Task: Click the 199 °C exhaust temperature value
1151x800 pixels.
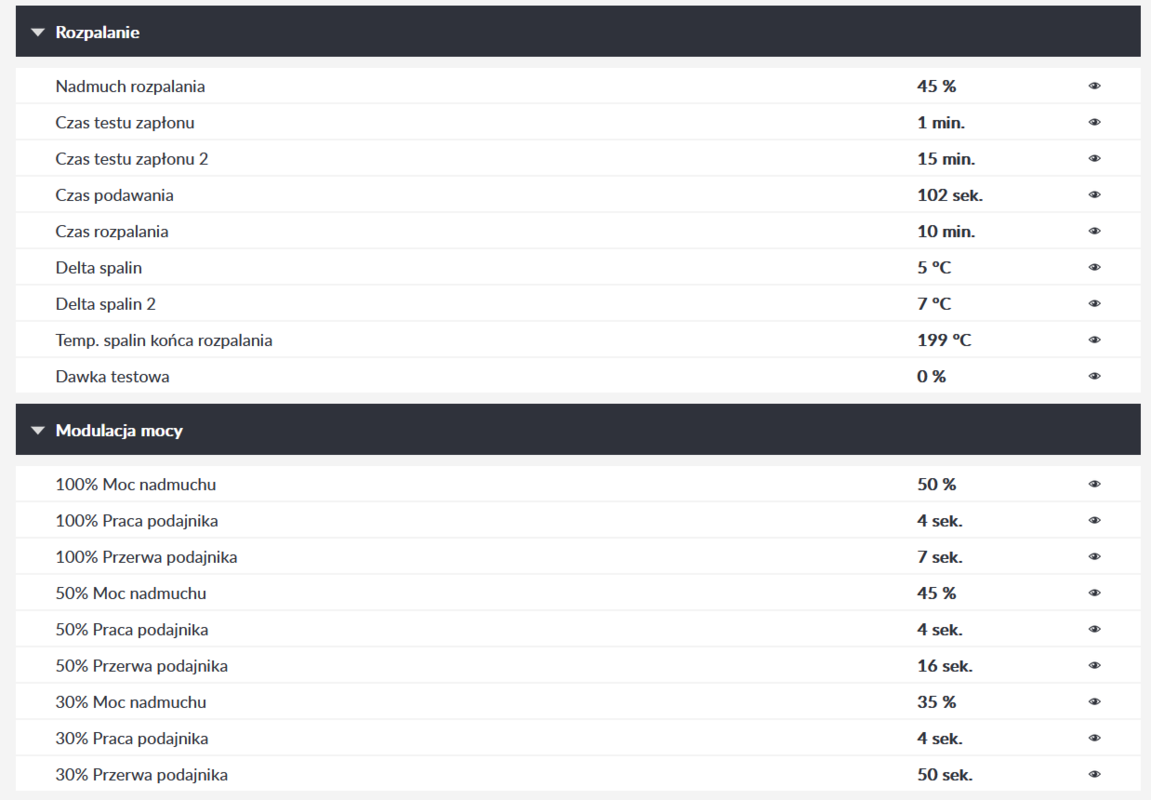Action: coord(943,340)
